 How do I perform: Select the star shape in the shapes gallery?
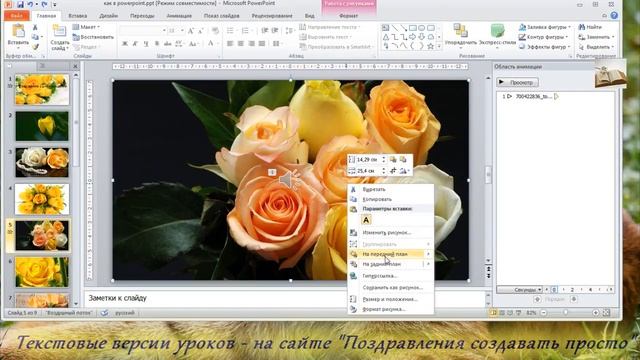coord(430,46)
